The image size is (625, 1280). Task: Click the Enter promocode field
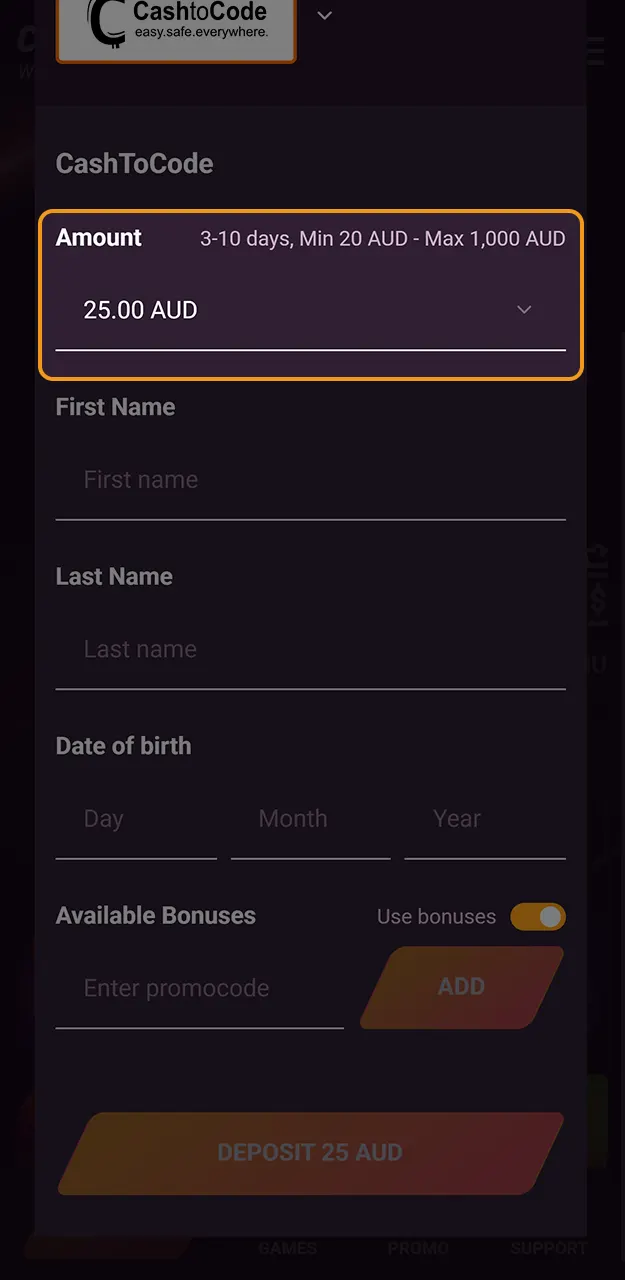point(199,988)
